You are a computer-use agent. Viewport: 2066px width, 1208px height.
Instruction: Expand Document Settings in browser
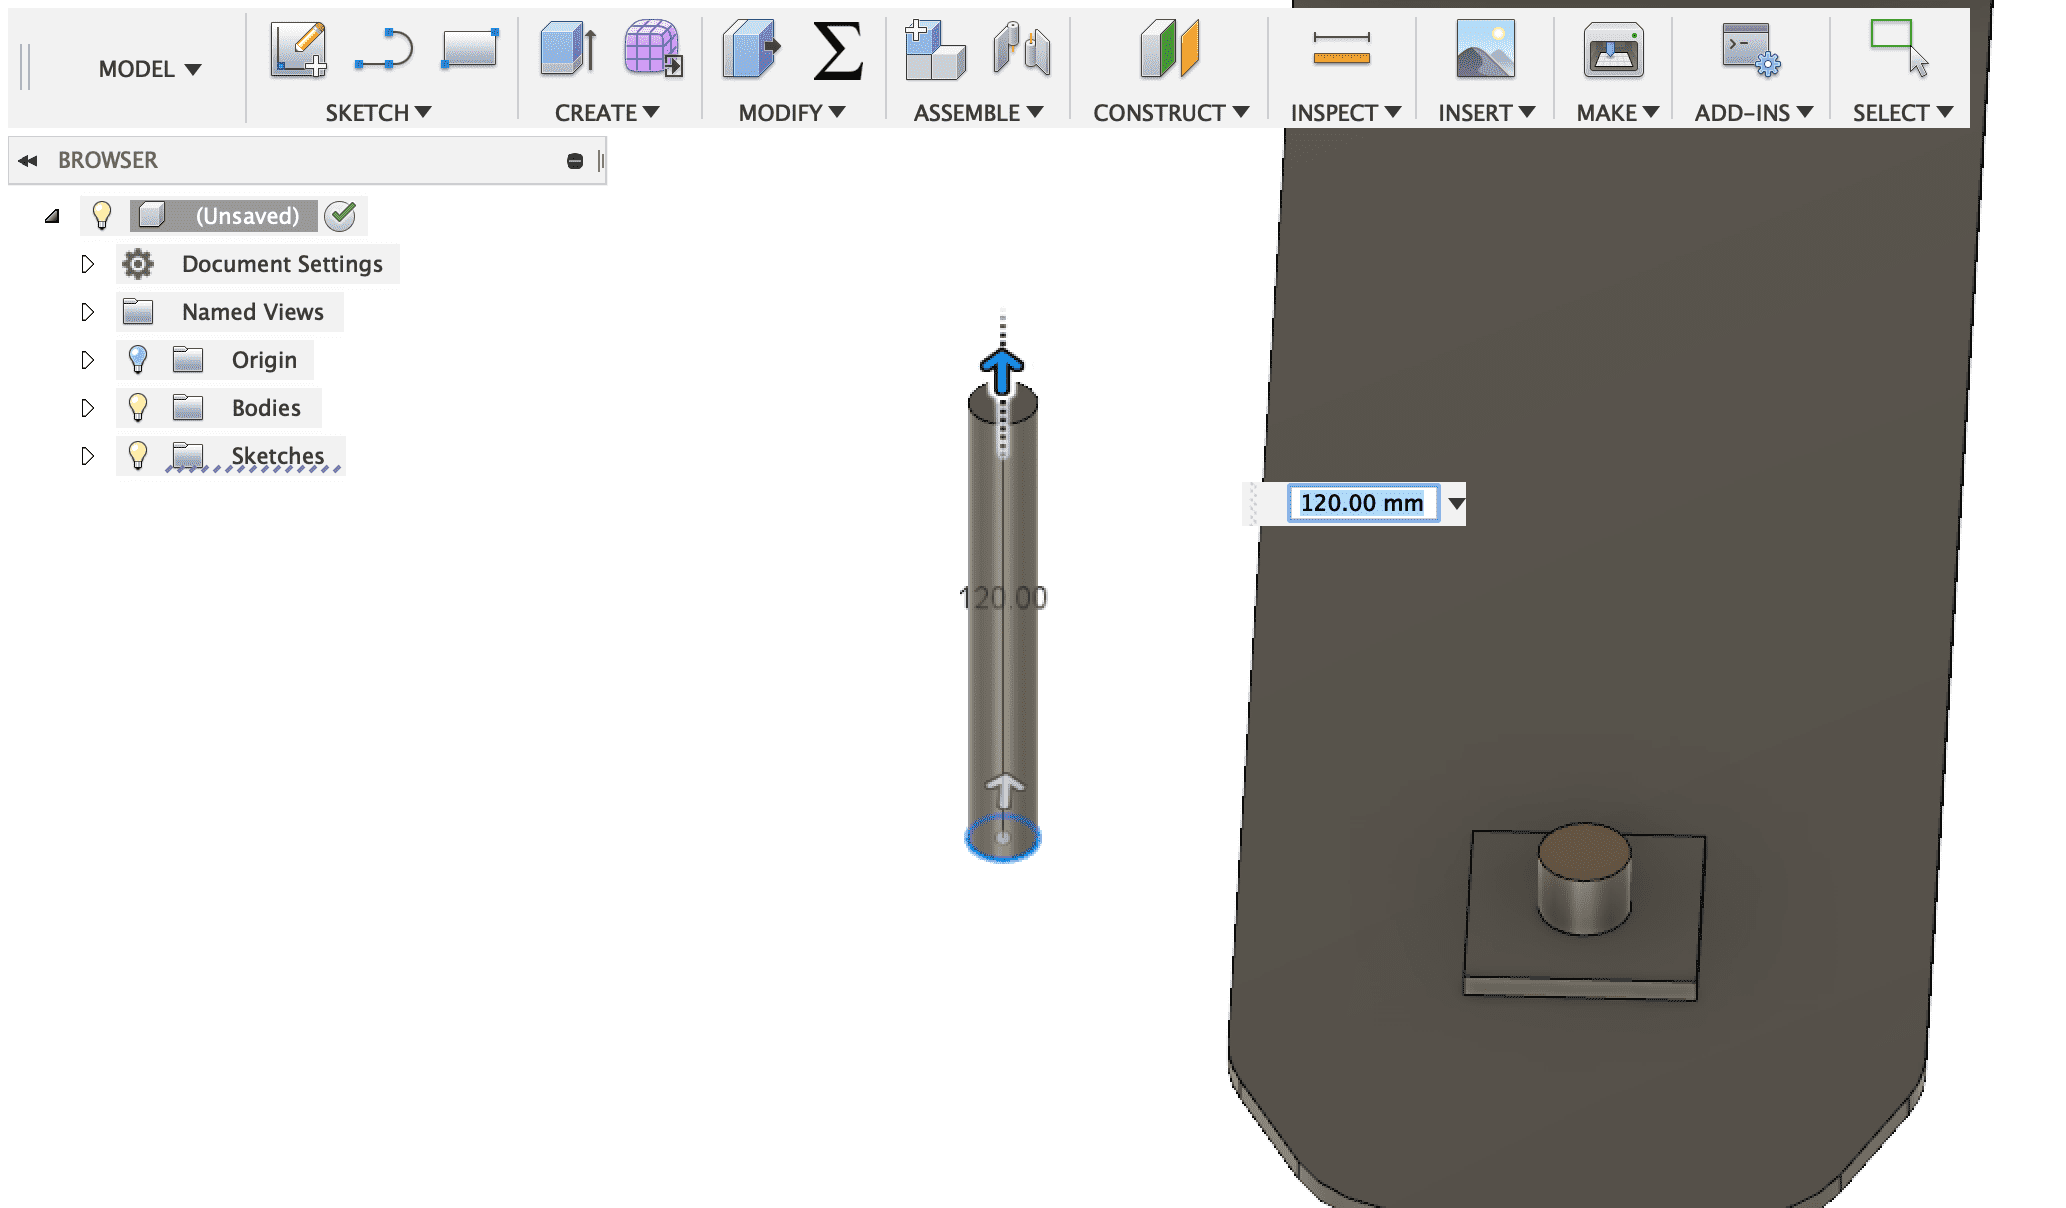[x=87, y=264]
